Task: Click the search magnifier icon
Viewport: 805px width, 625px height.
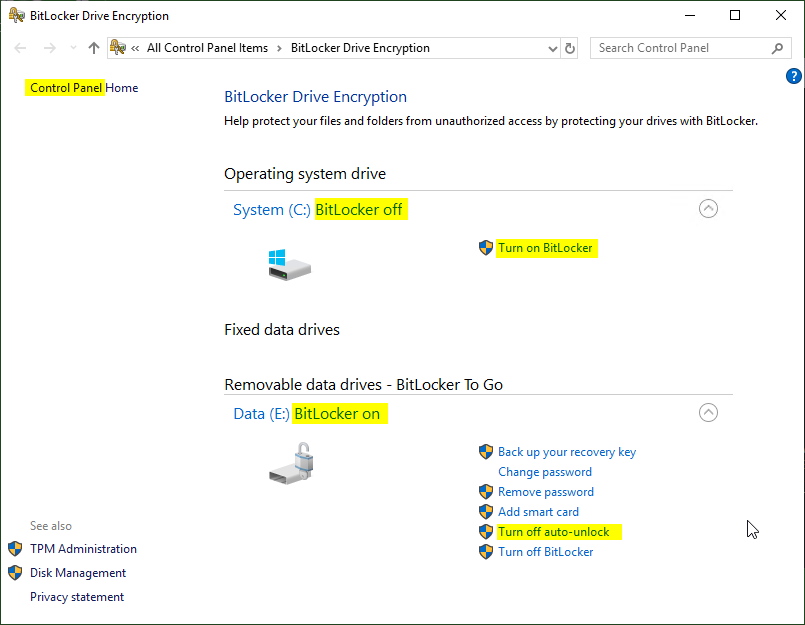Action: pyautogui.click(x=777, y=48)
